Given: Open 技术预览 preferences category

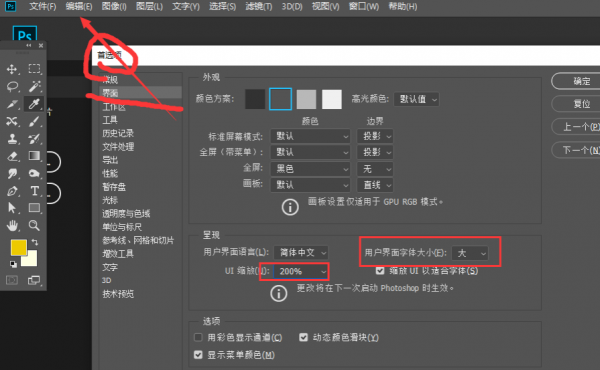Looking at the screenshot, I should click(x=118, y=294).
